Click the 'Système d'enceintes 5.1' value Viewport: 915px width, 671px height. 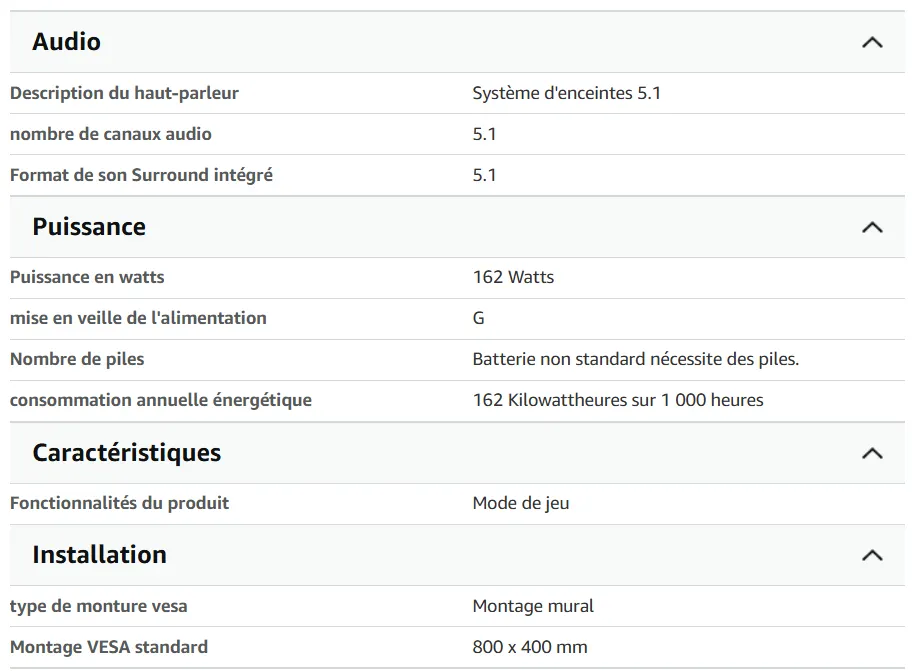tap(566, 93)
